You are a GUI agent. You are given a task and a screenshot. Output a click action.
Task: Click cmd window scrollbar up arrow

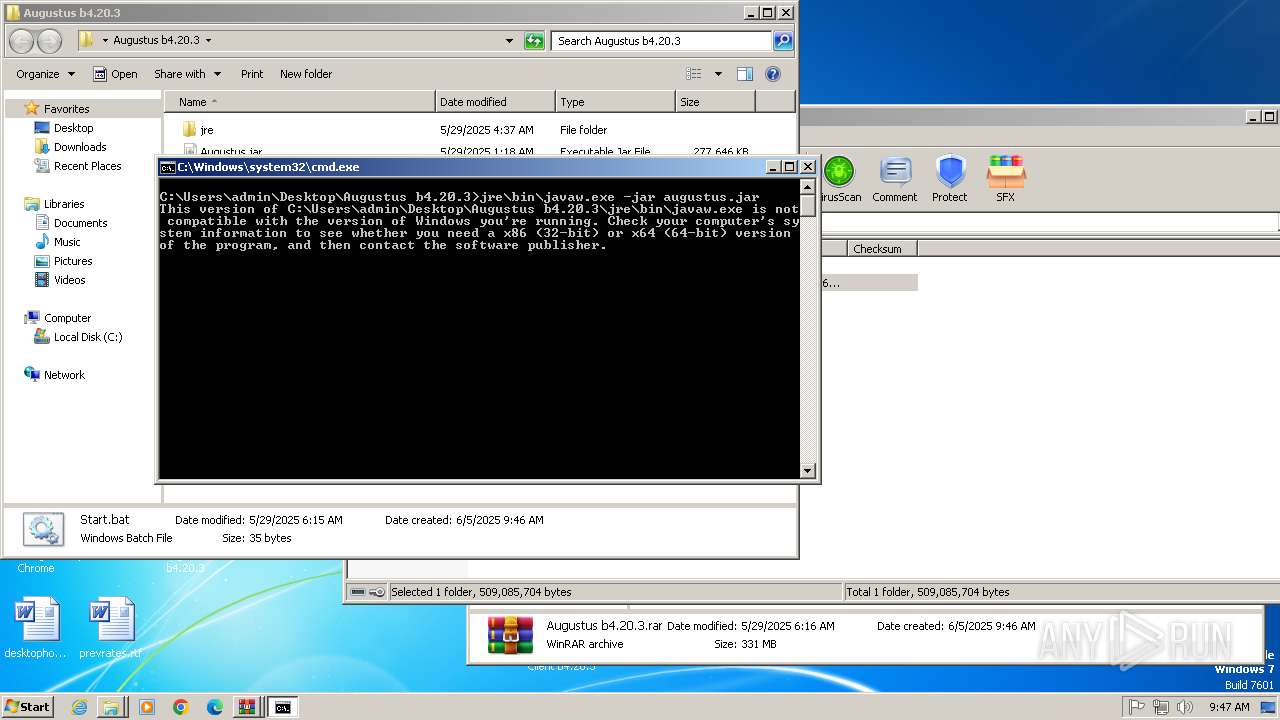(x=808, y=186)
